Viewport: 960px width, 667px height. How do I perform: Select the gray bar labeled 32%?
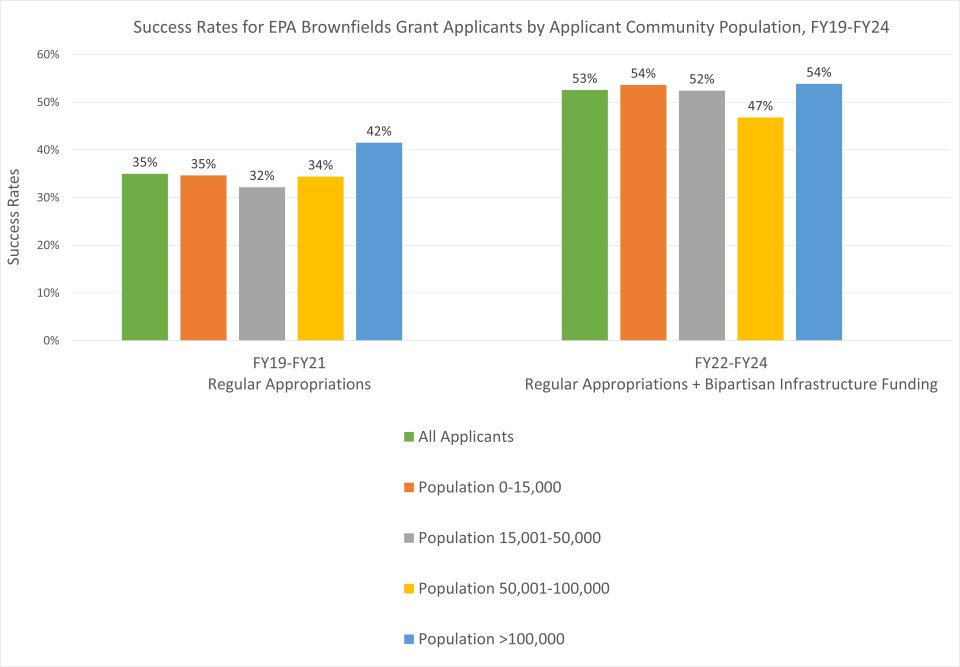tap(262, 264)
